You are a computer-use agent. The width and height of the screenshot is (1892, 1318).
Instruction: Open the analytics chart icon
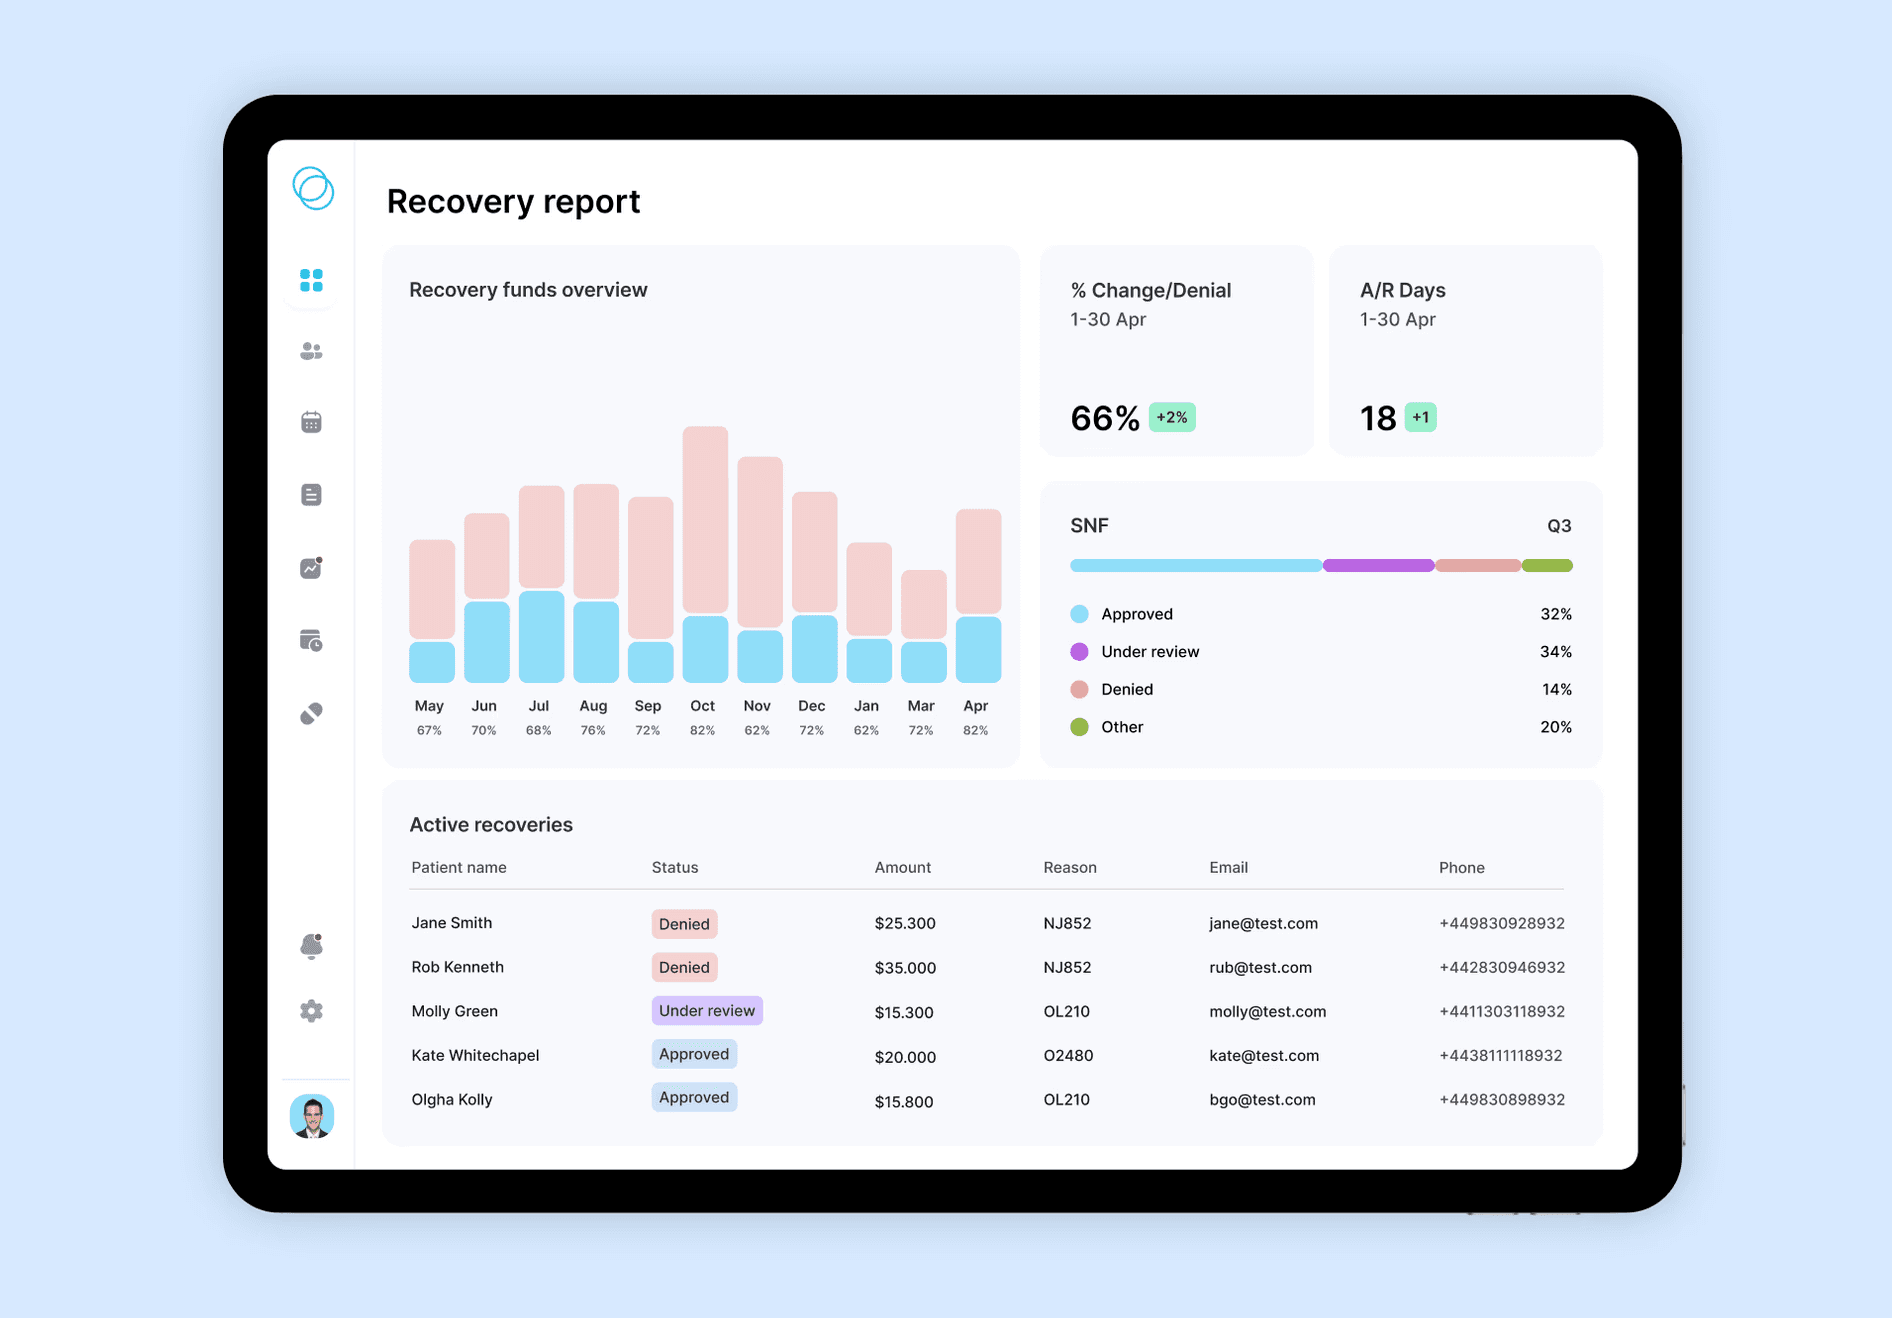(x=311, y=567)
